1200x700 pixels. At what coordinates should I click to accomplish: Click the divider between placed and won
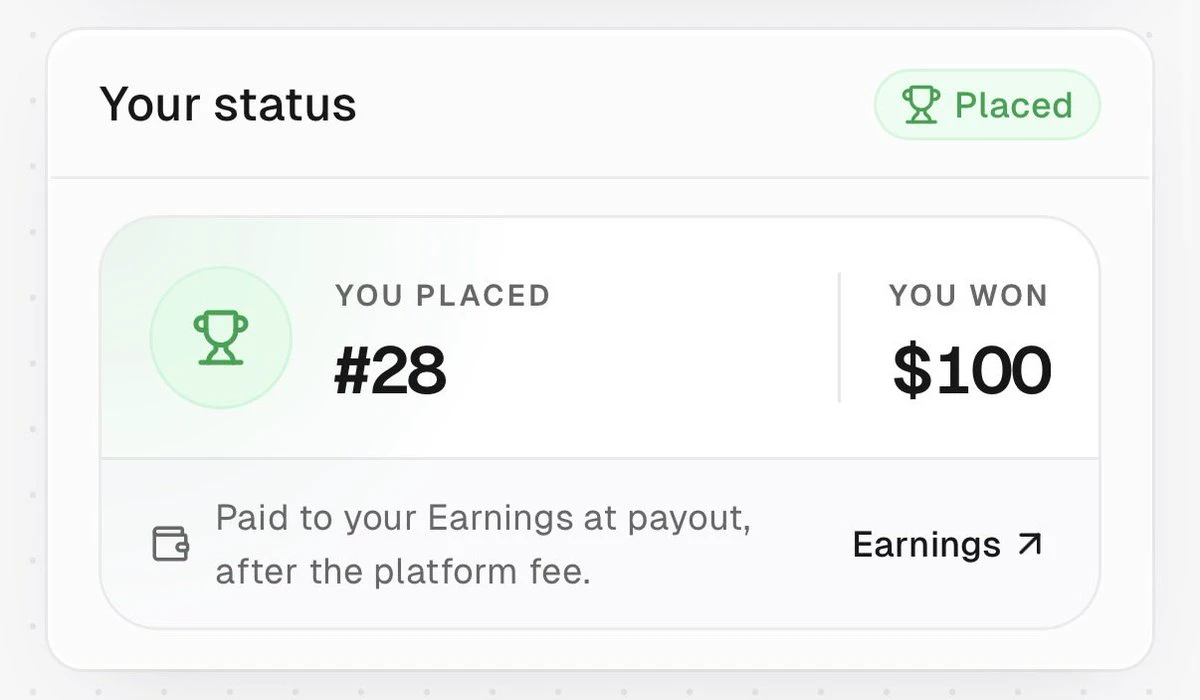coord(838,338)
